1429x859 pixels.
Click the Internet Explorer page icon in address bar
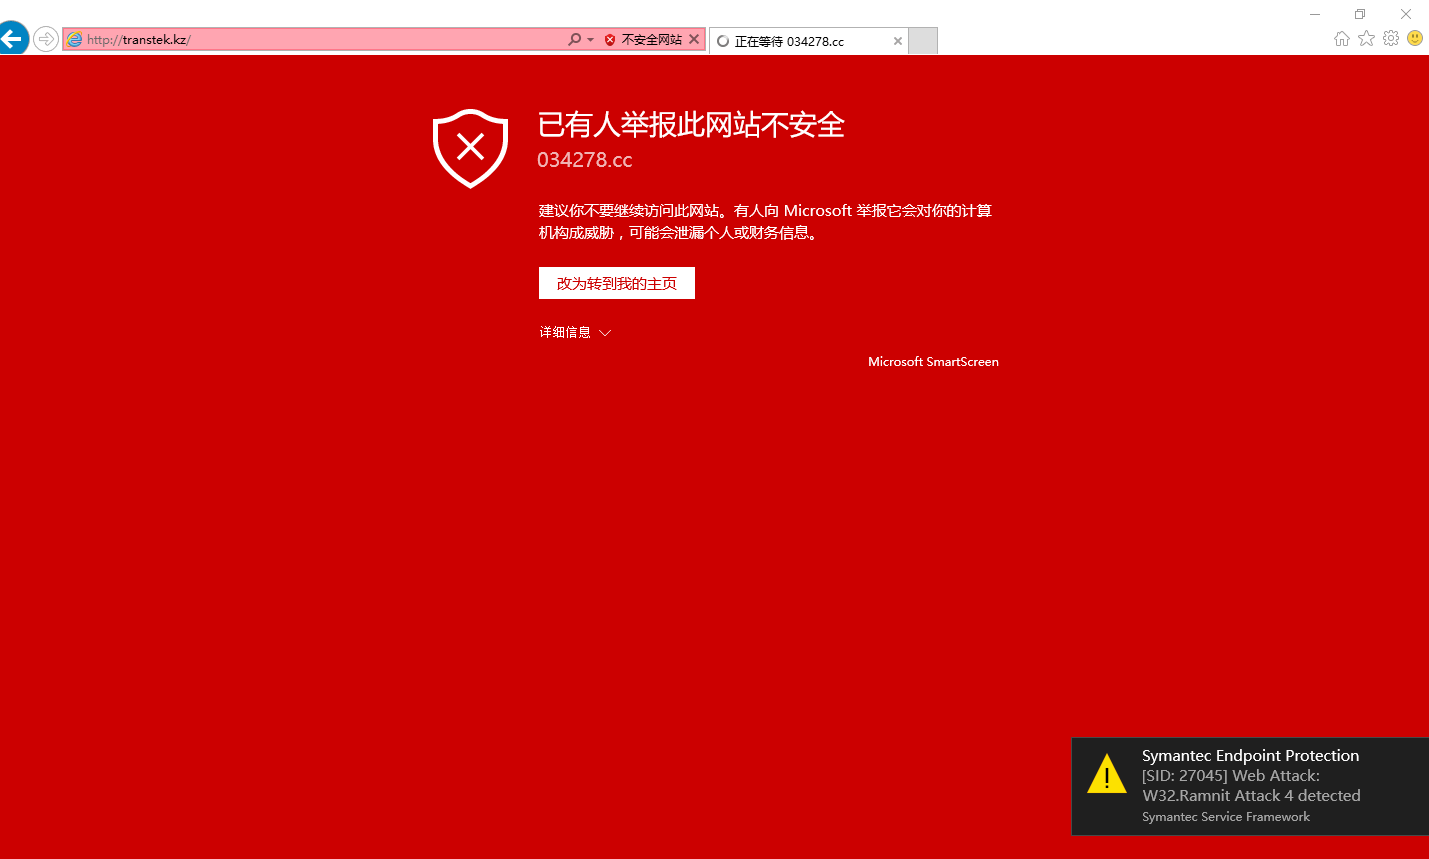74,40
